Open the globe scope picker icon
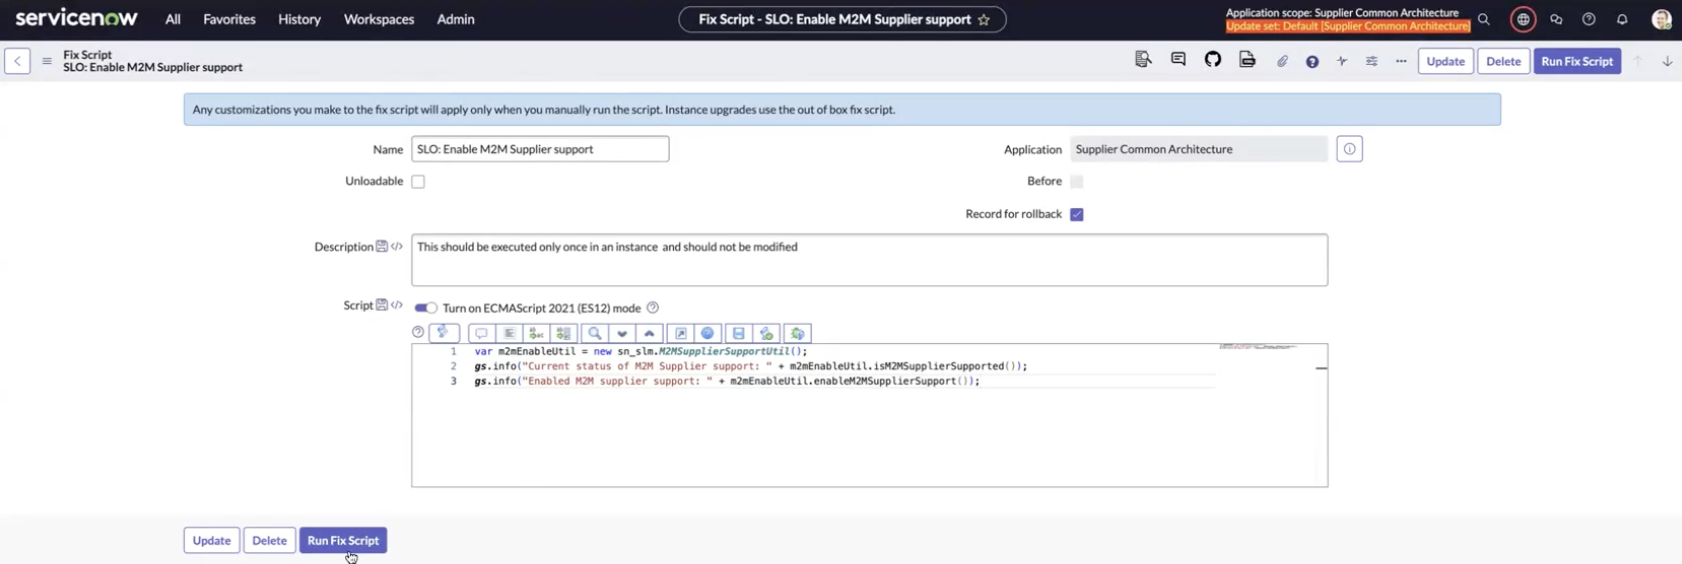The image size is (1682, 564). pyautogui.click(x=1523, y=19)
